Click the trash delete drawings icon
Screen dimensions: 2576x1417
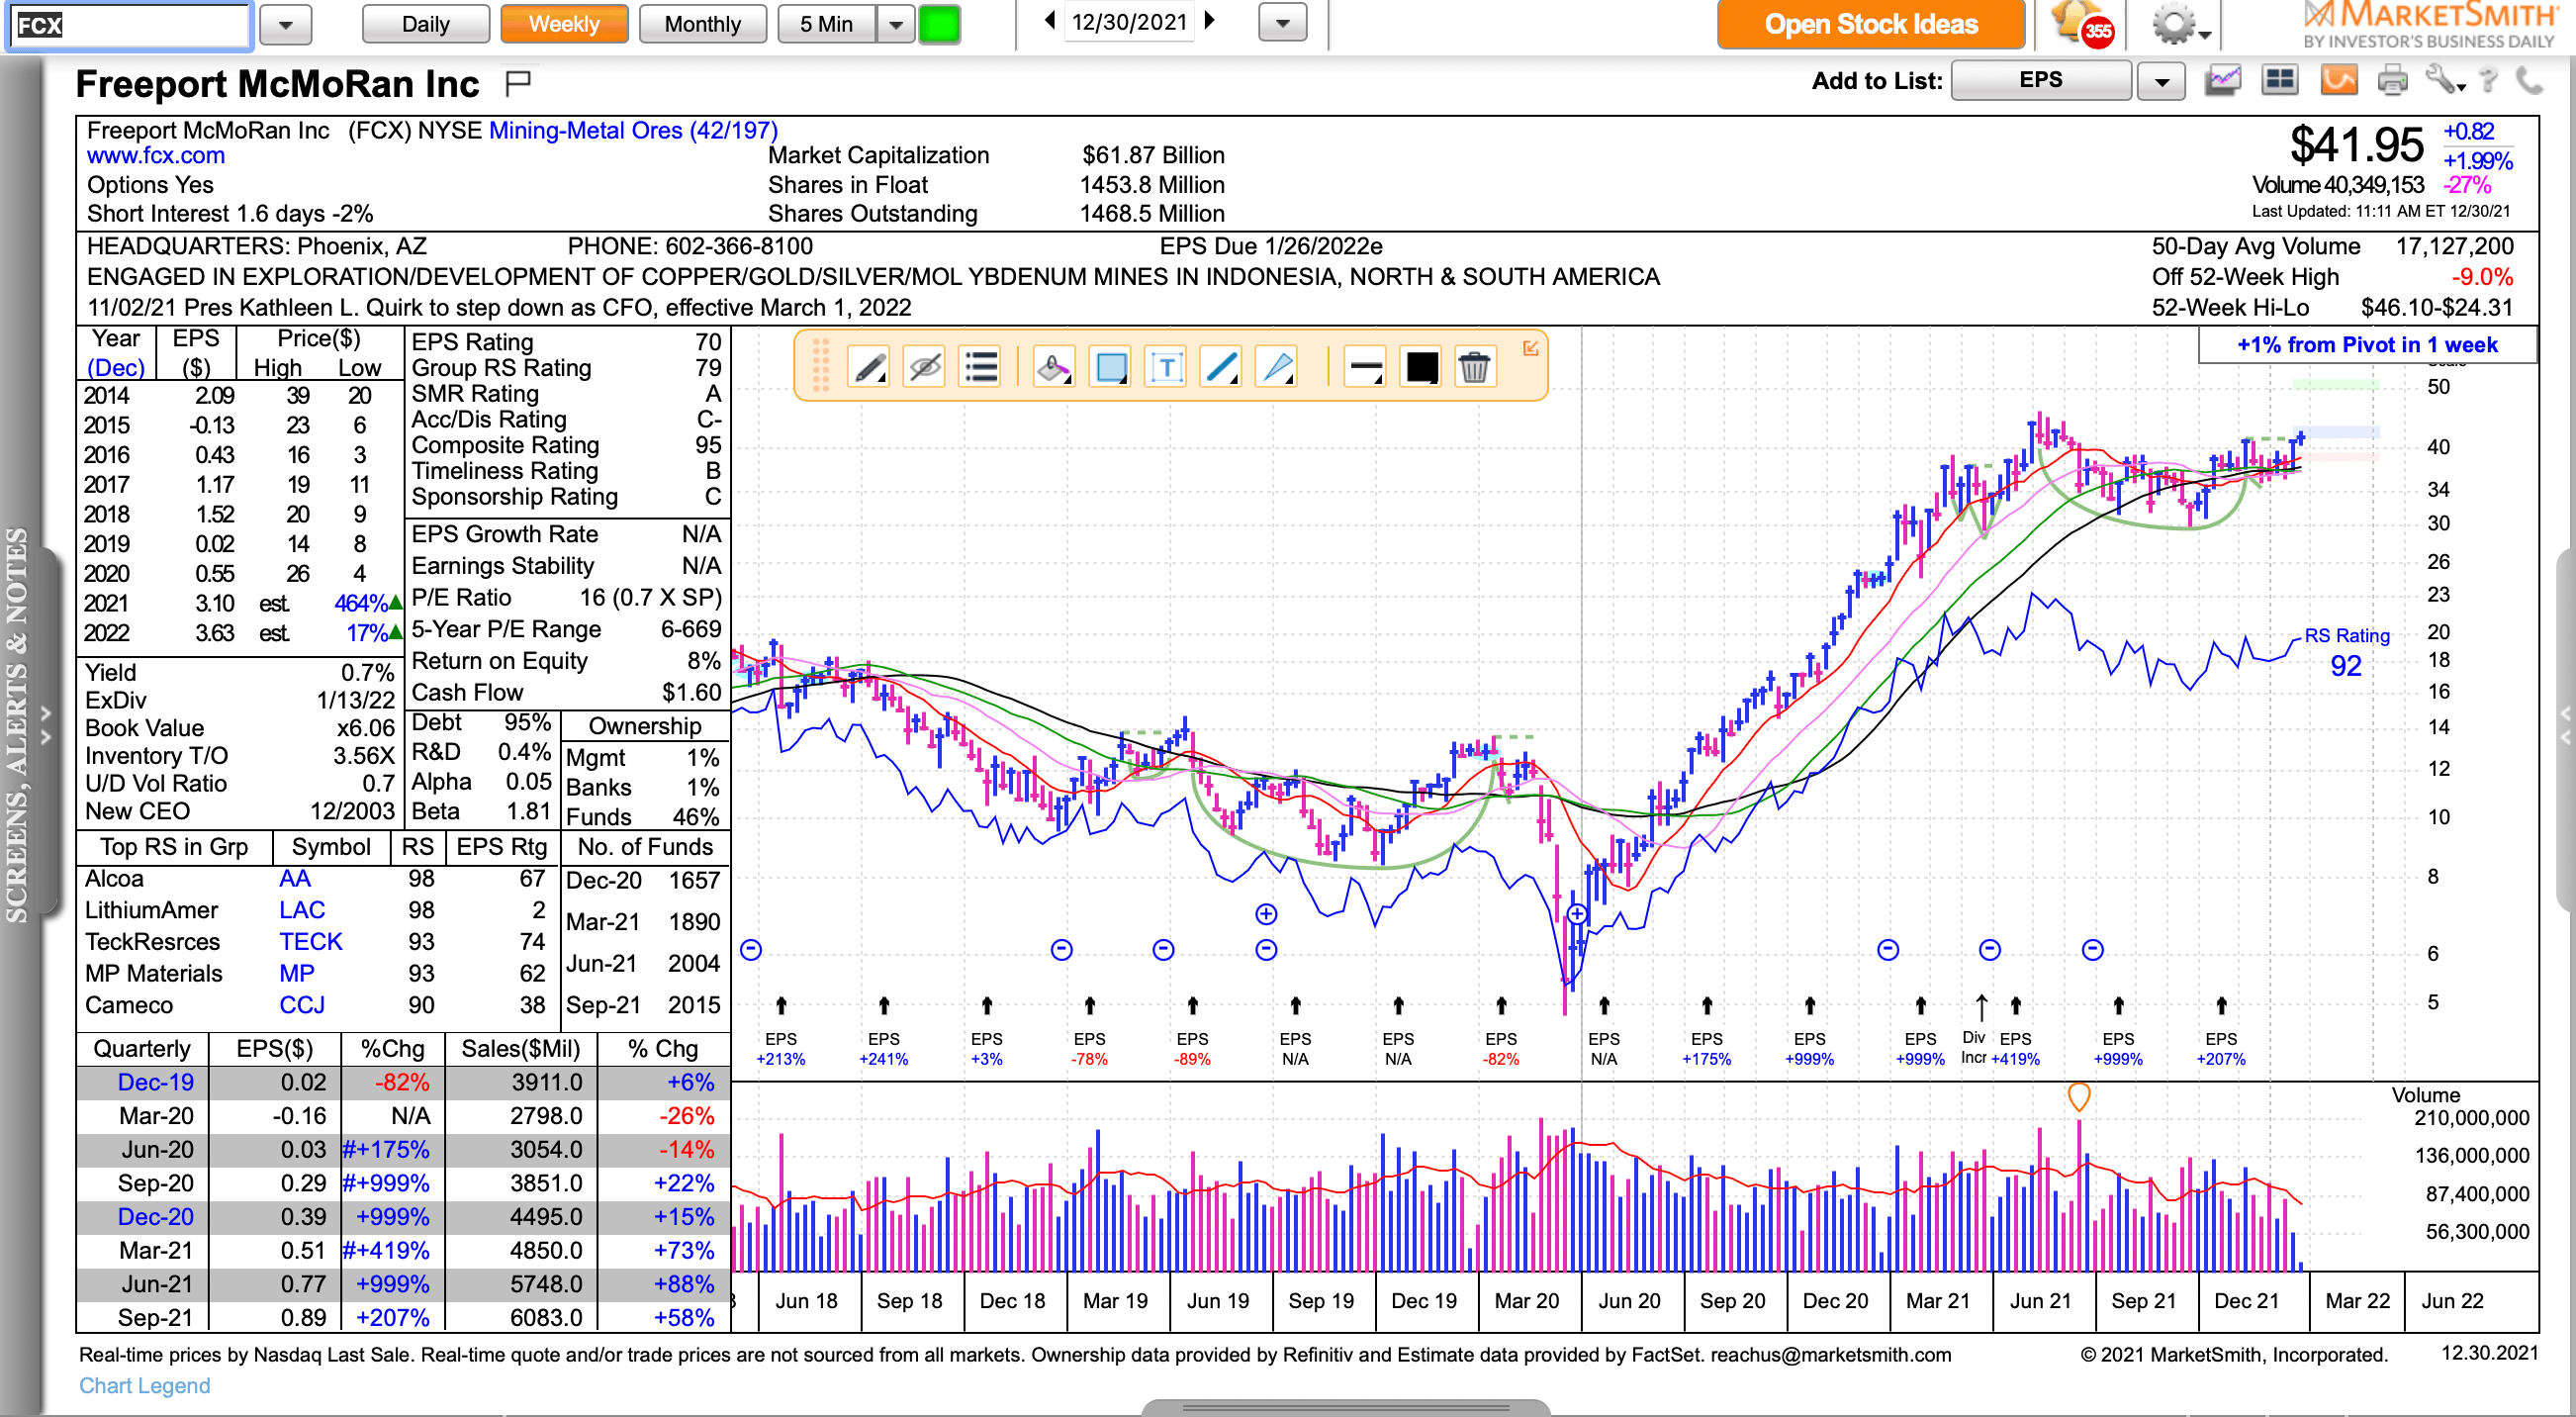pos(1475,367)
